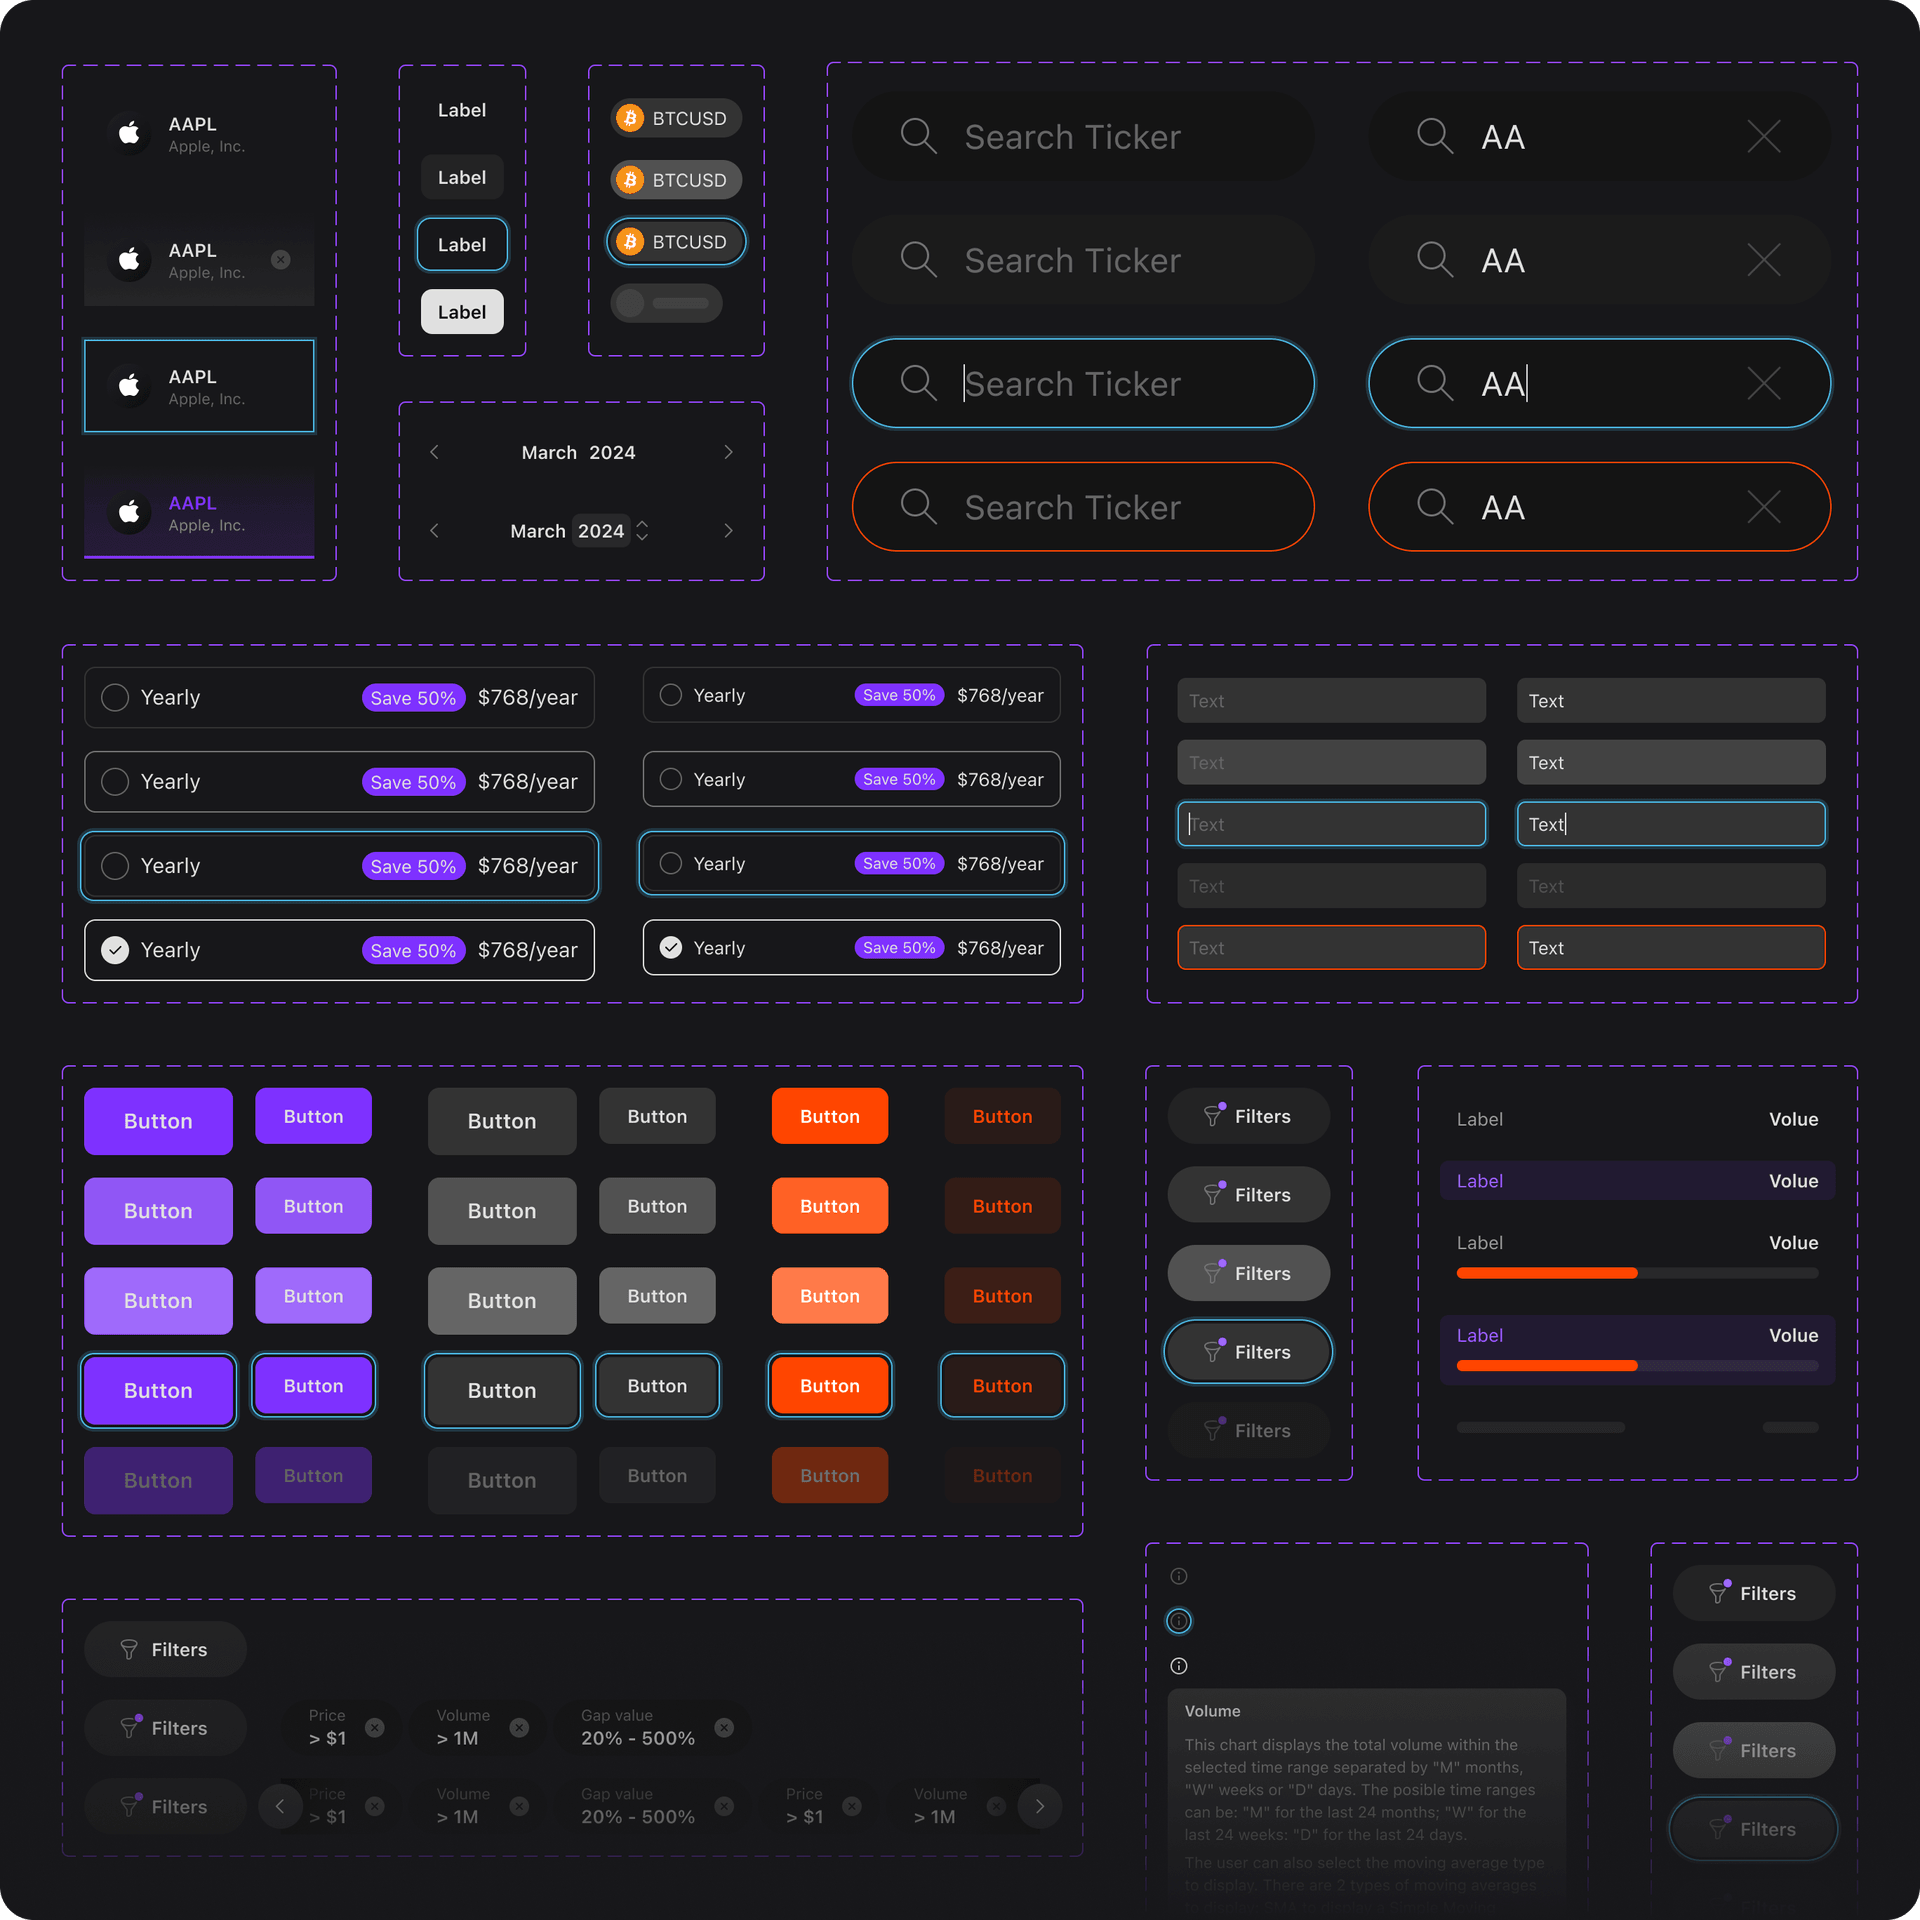
Task: Click the orange-outlined input containing white Text
Action: [1671, 948]
